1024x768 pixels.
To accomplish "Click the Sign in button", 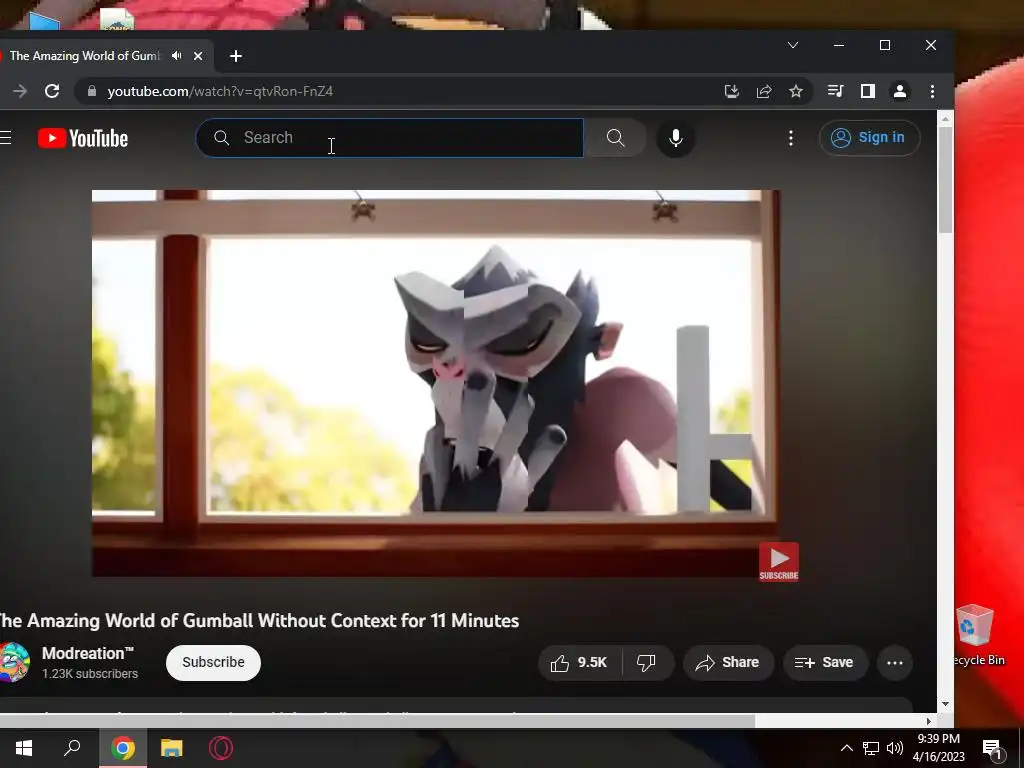I will pos(869,138).
